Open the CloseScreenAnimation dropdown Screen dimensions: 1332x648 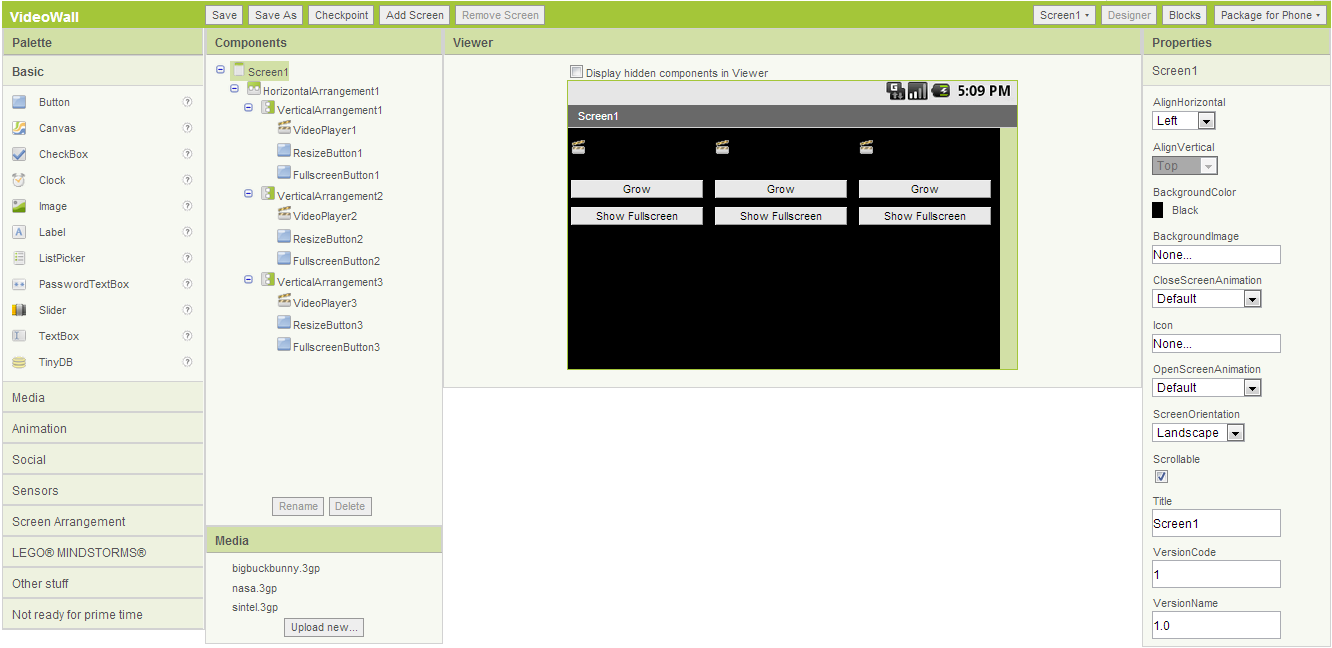point(1207,299)
